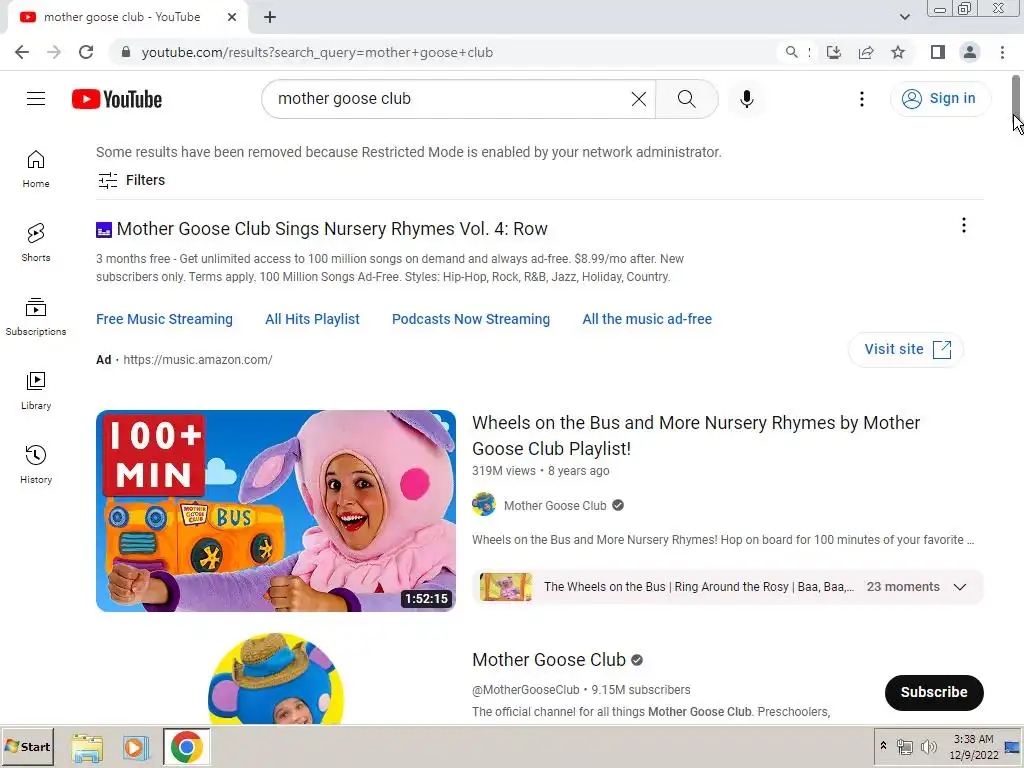Click the install/download icon in address bar
1024x768 pixels.
click(833, 52)
